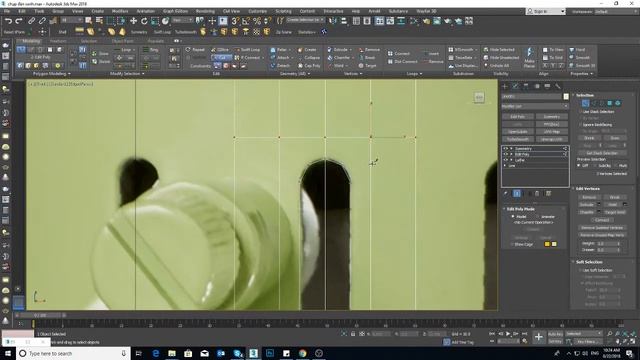Click the Cut tool in ribbon
Screen dimensions: 640x360
[222, 58]
